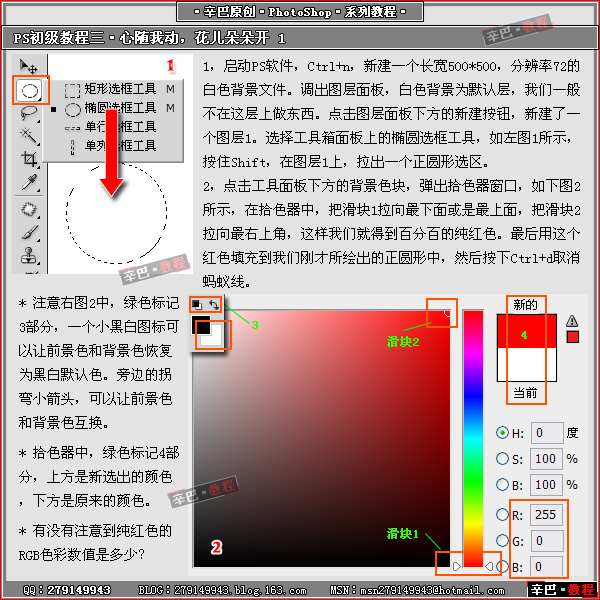
Task: Click the dashed circular selection on canvas
Action: click(116, 214)
